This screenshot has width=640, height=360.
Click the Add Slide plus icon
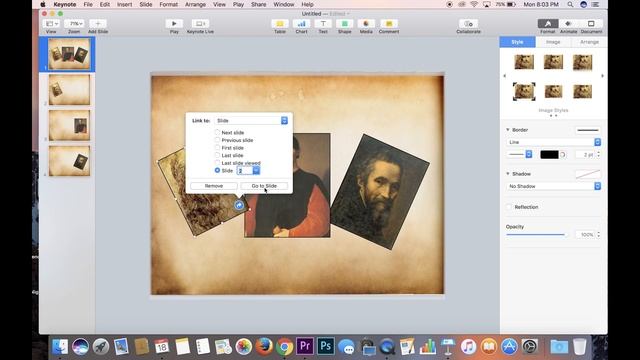(98, 24)
